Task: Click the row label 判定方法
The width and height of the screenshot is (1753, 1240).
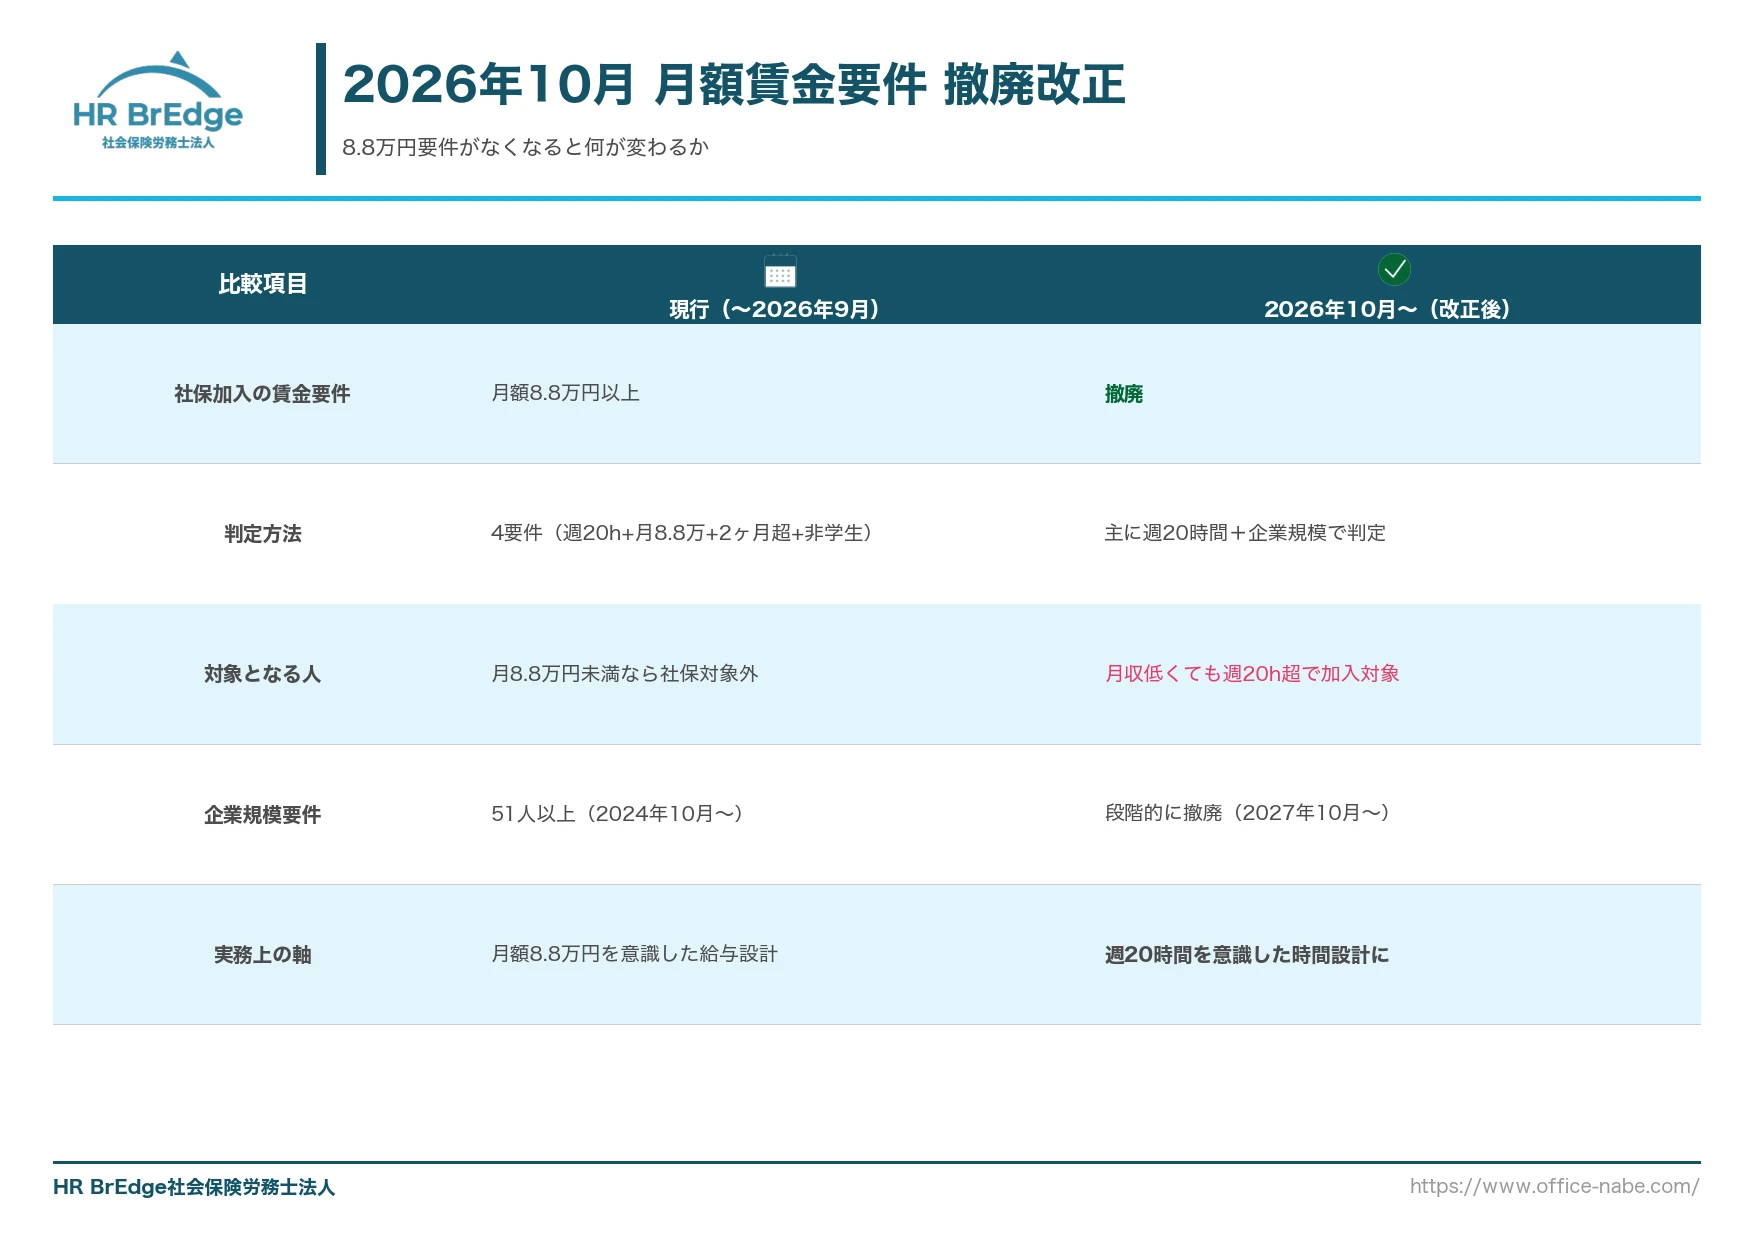Action: click(x=262, y=534)
